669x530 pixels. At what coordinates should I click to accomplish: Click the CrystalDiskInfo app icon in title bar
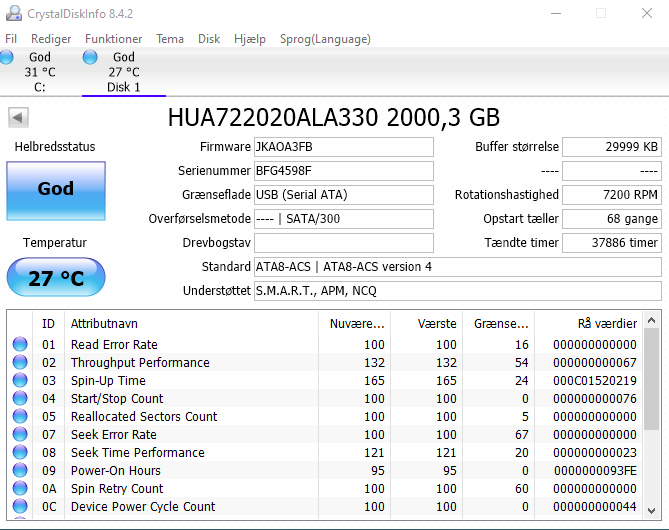click(x=14, y=13)
